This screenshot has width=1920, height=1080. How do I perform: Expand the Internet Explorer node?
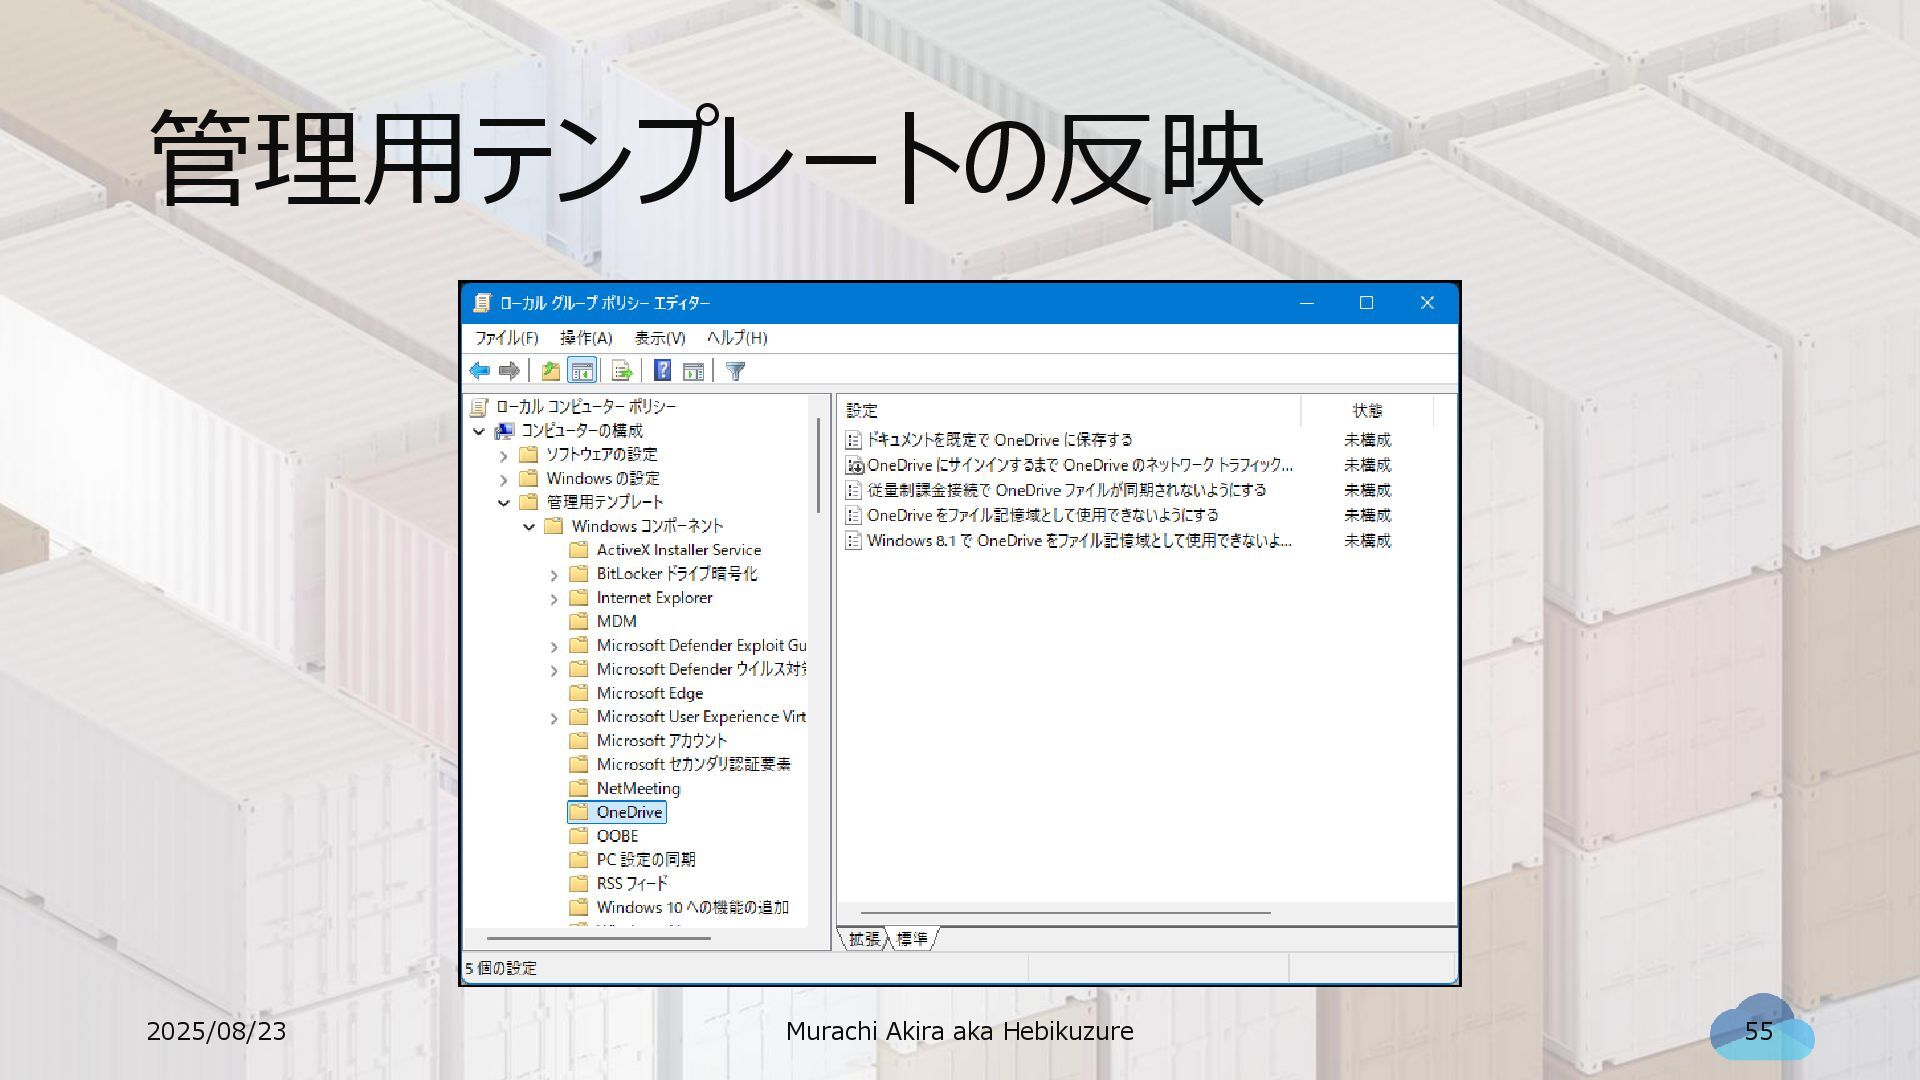pyautogui.click(x=554, y=598)
